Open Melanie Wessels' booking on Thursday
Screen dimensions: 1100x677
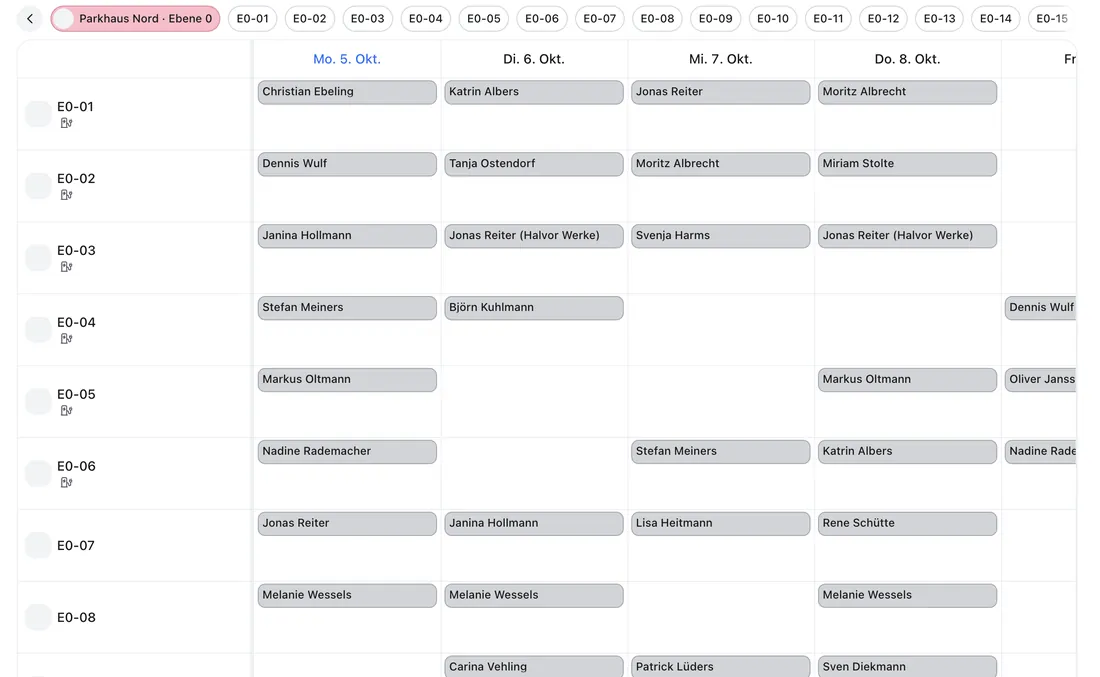click(x=907, y=596)
